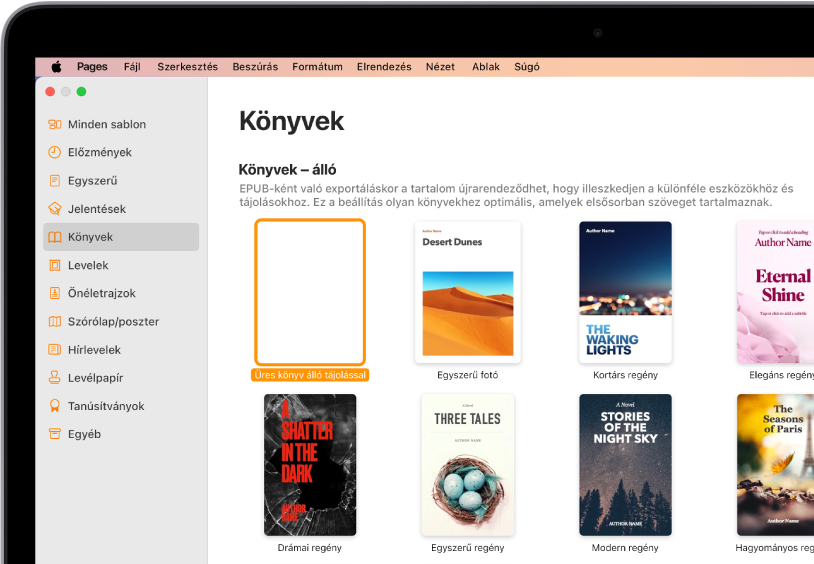814x564 pixels.
Task: Click the 'Egyszerű fotó' label
Action: (x=468, y=375)
